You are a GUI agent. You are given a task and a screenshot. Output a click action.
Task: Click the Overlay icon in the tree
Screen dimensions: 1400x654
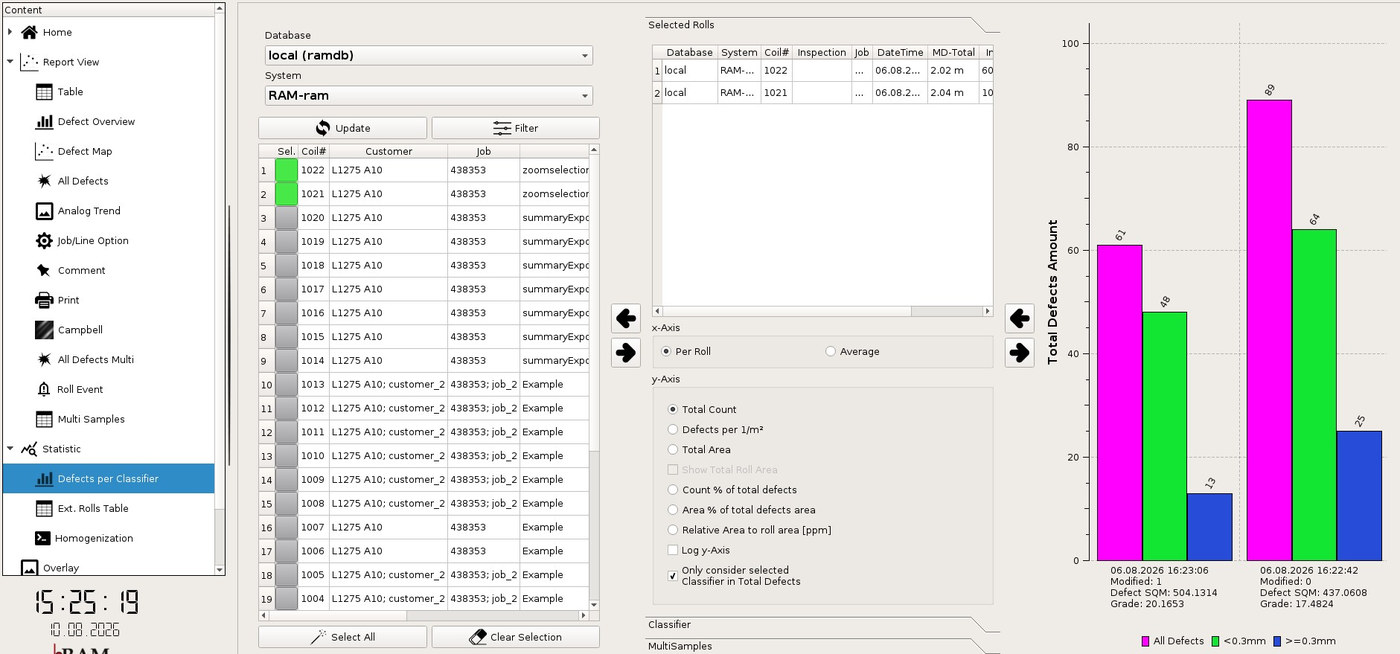click(29, 568)
